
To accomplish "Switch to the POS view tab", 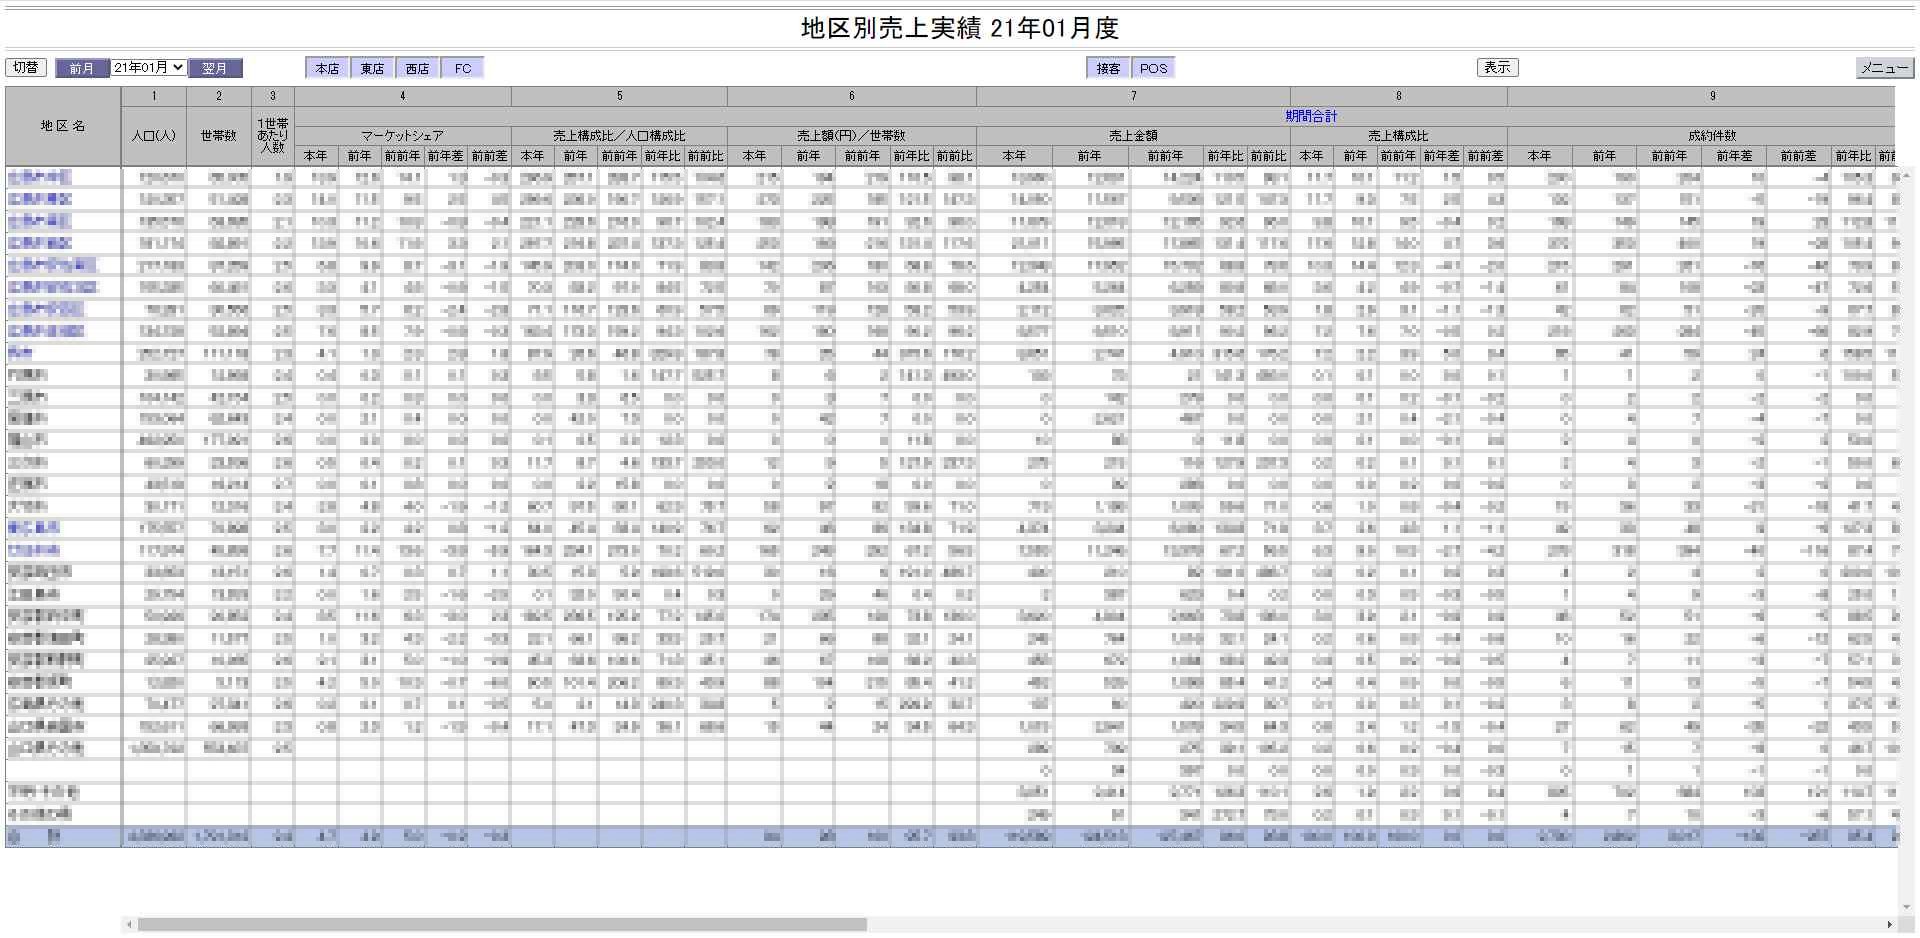I will coord(1153,68).
